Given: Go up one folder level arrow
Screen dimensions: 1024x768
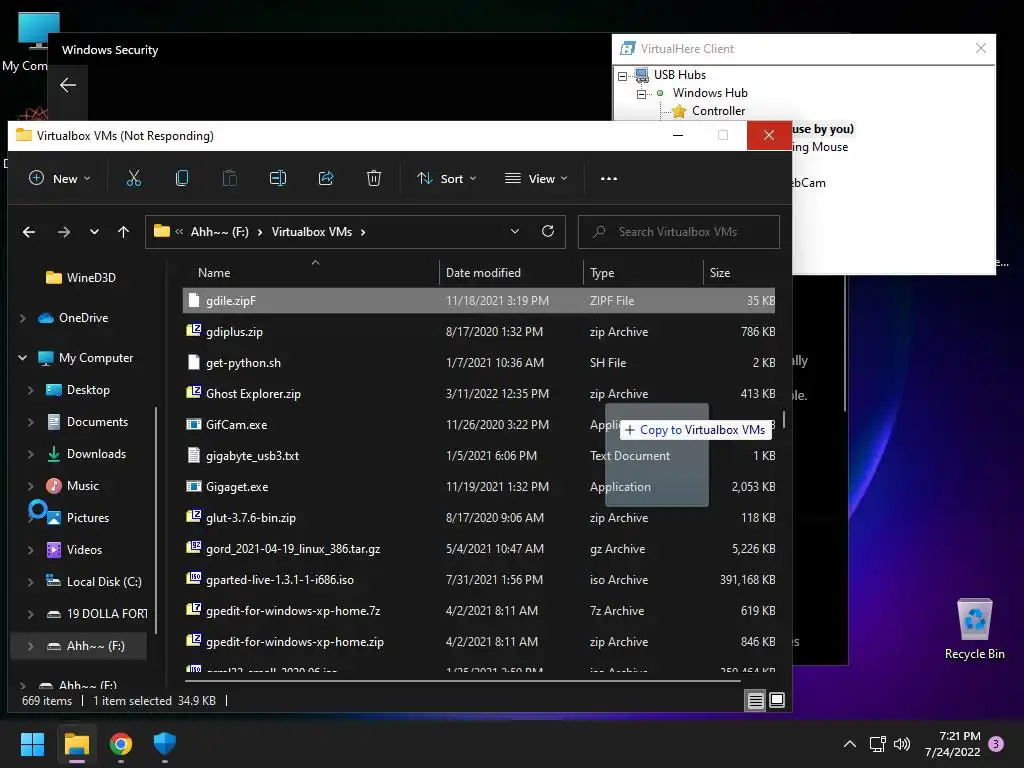Looking at the screenshot, I should pos(123,232).
